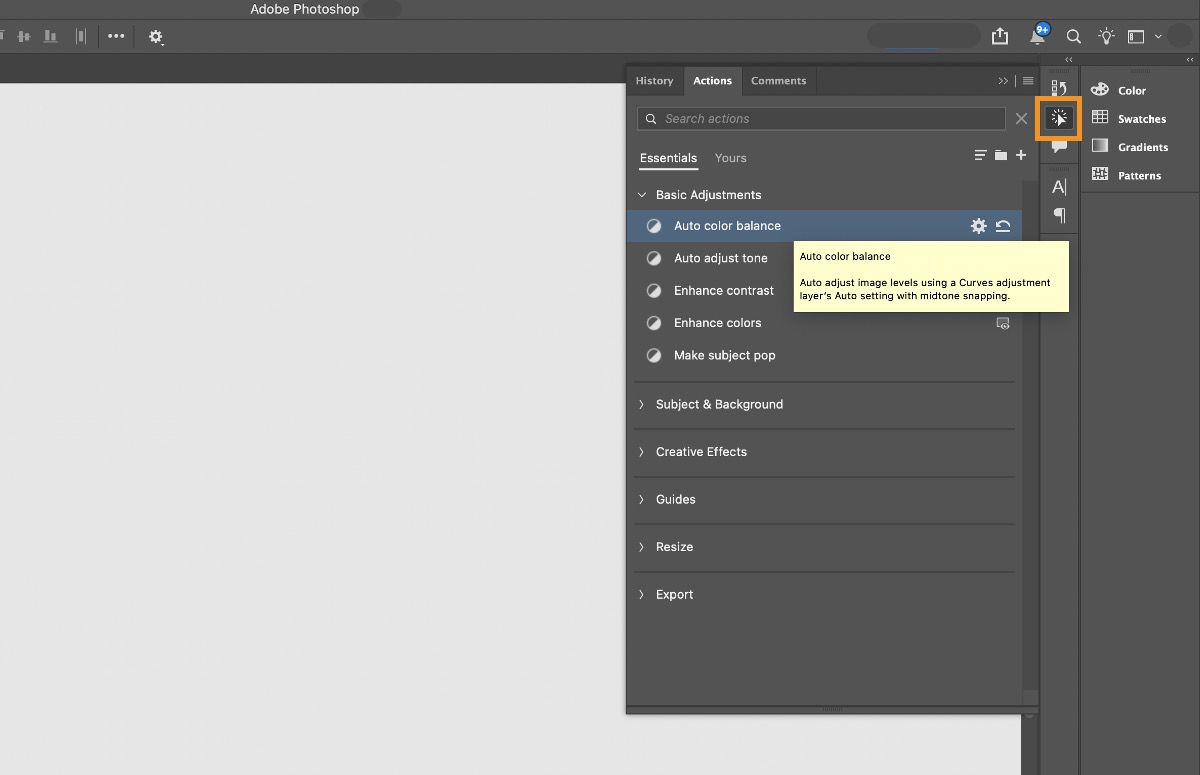Viewport: 1200px width, 775px height.
Task: Open the Character panel icon
Action: (1059, 187)
